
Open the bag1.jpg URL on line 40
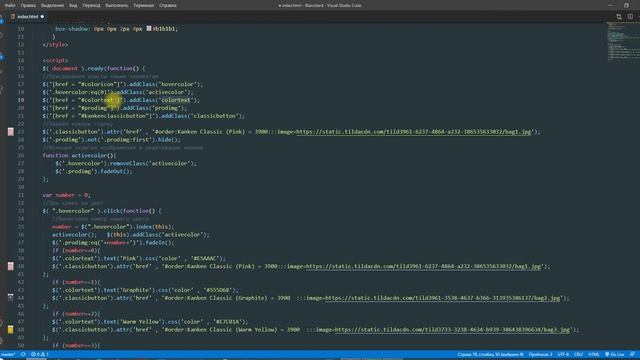point(424,266)
